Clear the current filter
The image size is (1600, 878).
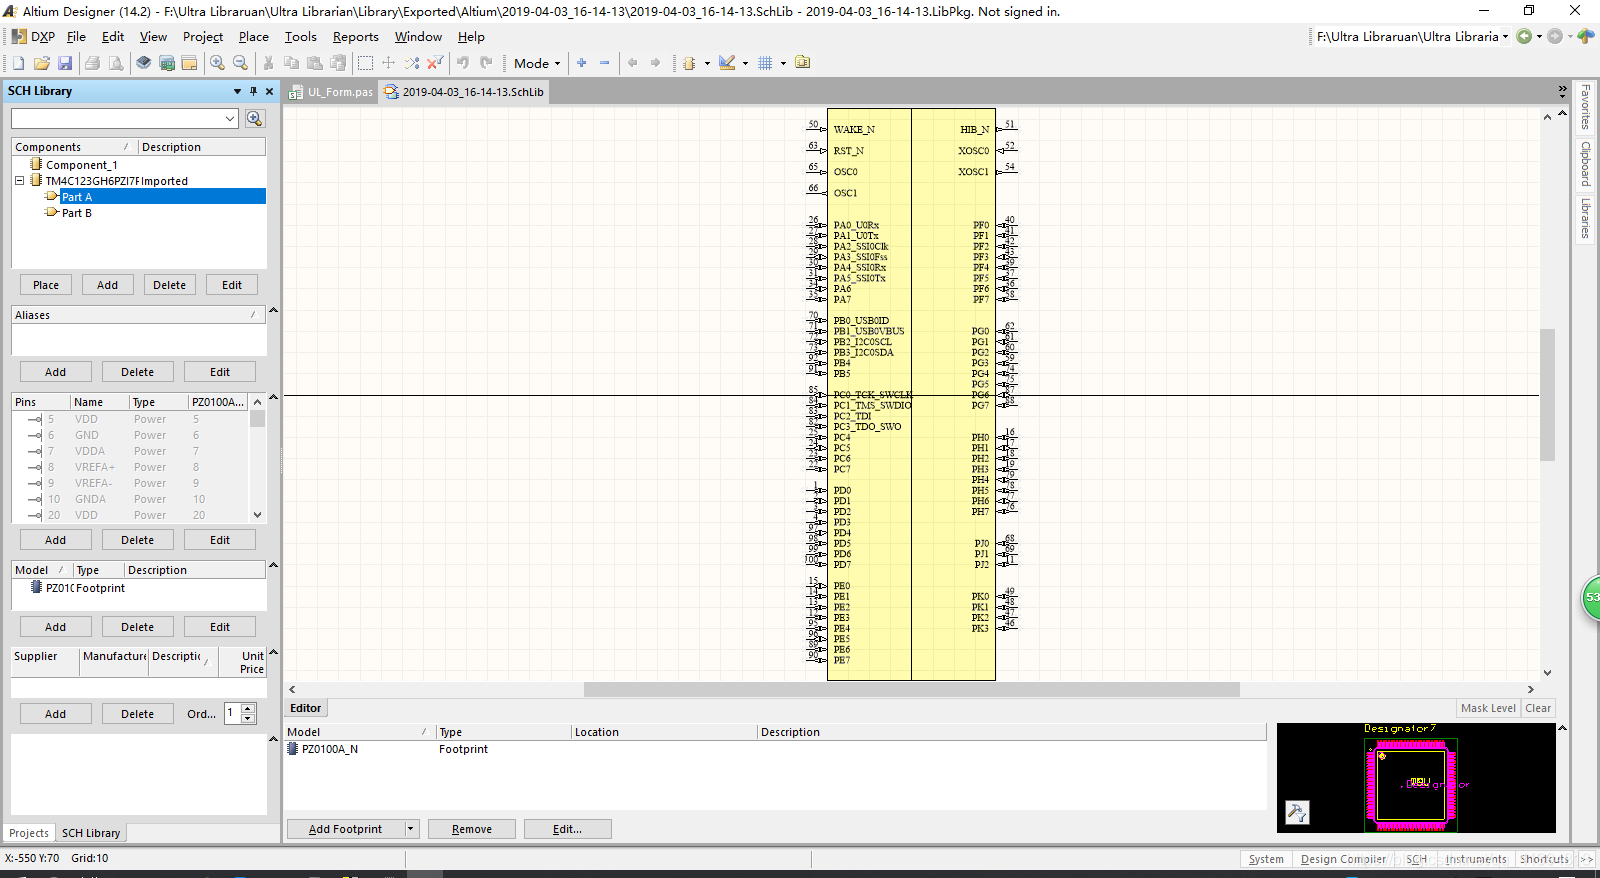pyautogui.click(x=435, y=63)
